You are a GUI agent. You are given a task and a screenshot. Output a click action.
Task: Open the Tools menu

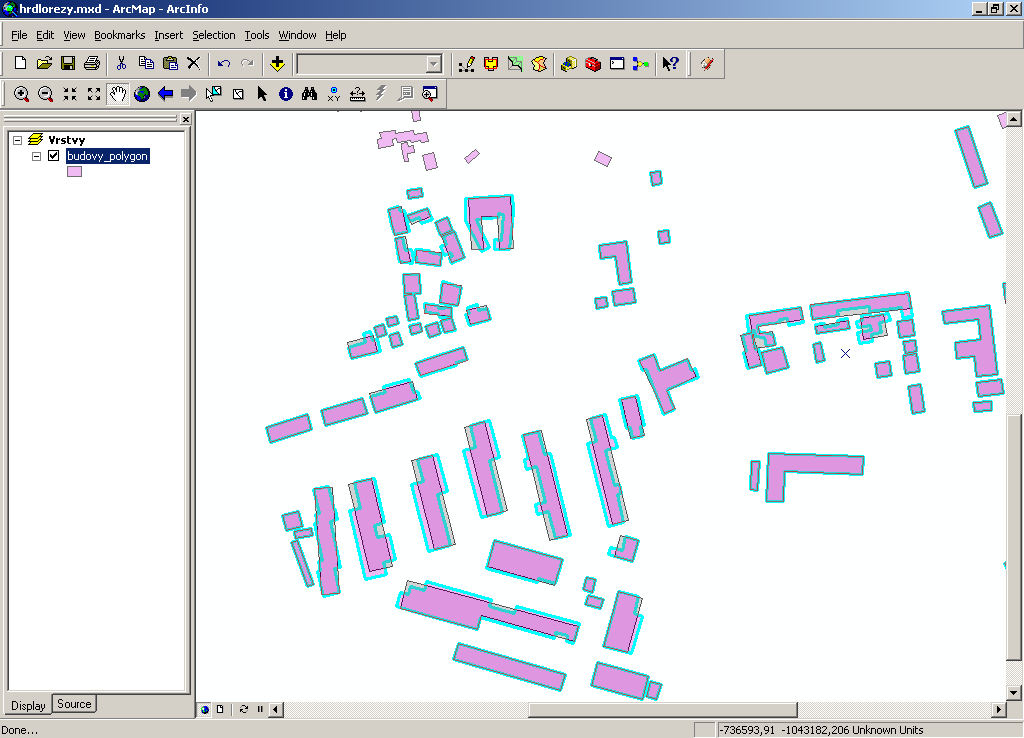(x=257, y=35)
